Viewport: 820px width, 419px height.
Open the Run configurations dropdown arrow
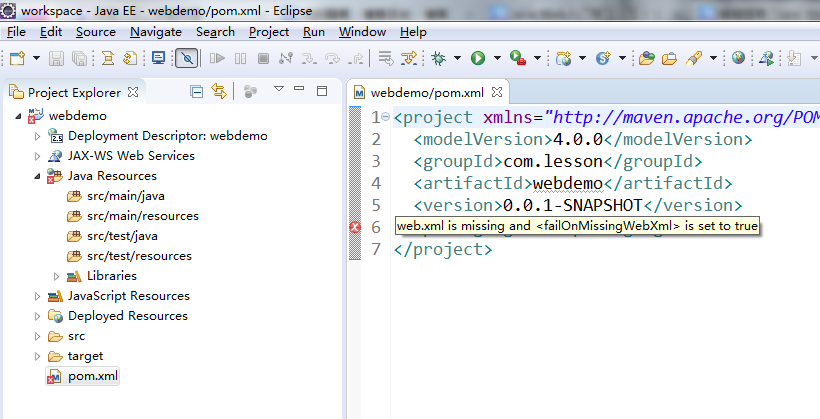pyautogui.click(x=497, y=58)
